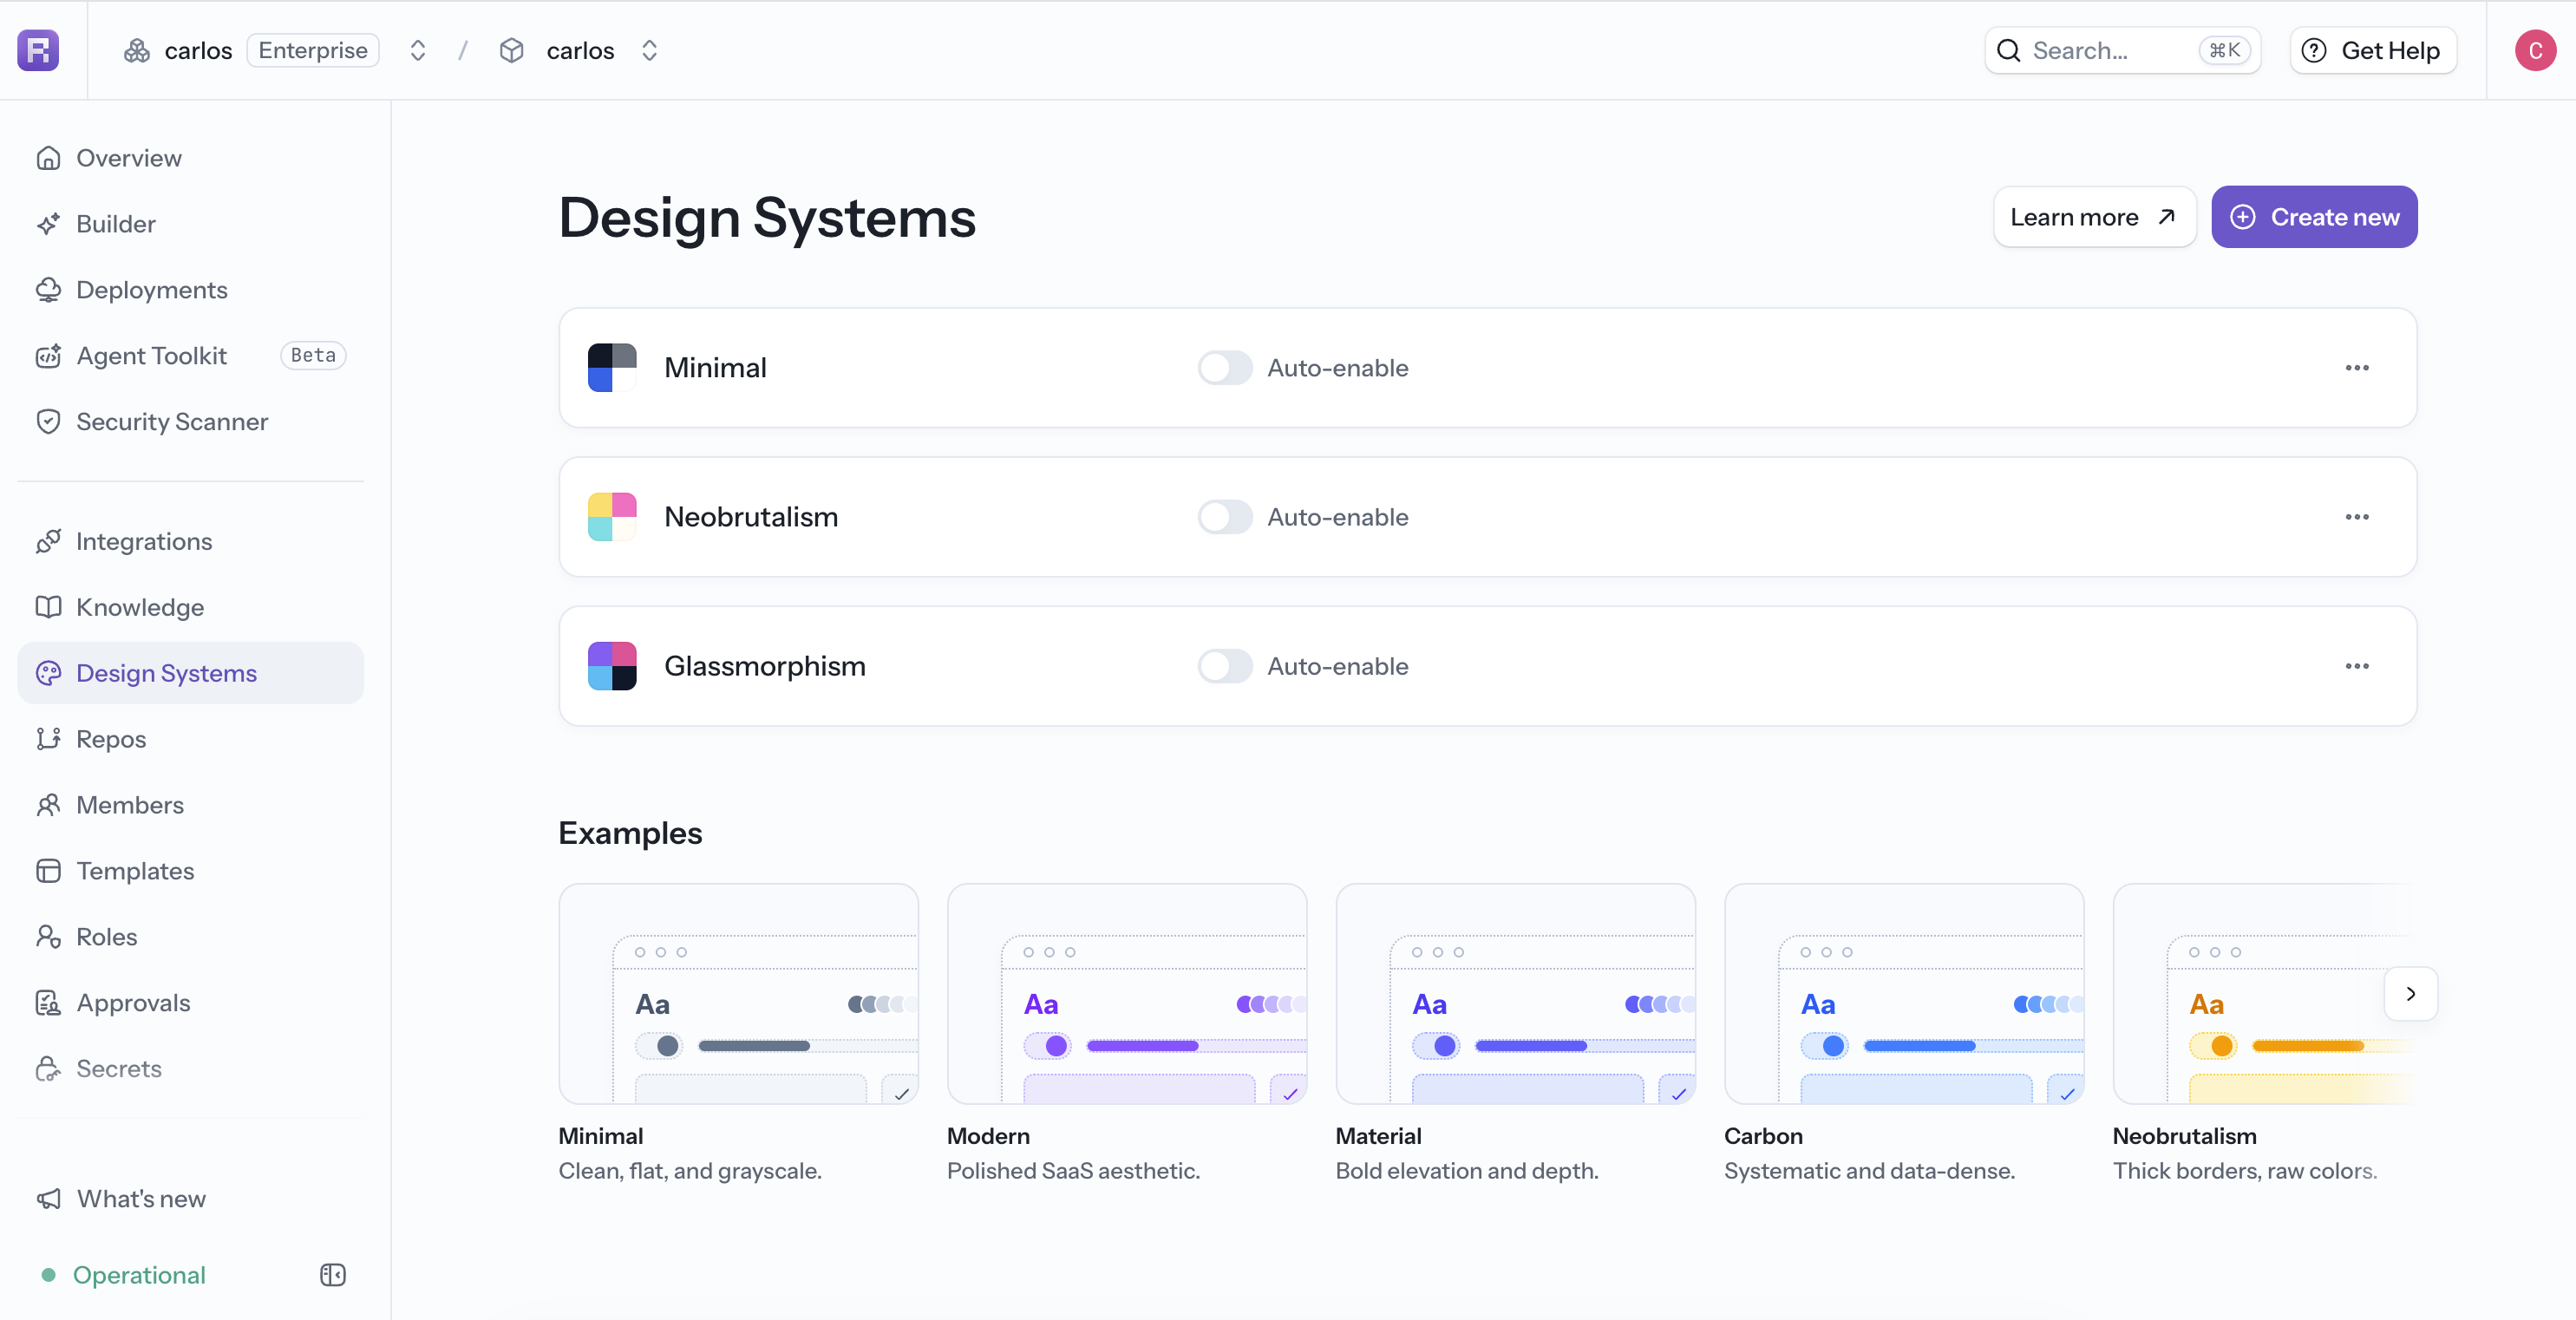
Task: Open the Knowledge section
Action: (x=190, y=607)
